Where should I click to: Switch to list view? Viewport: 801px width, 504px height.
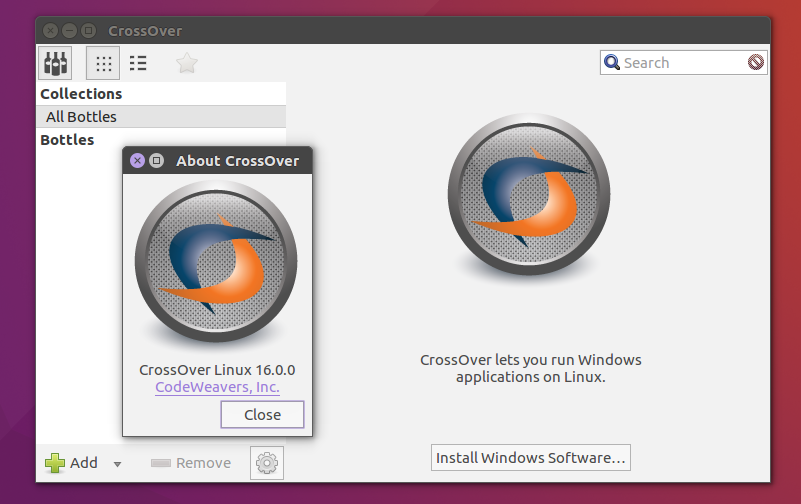pos(138,63)
